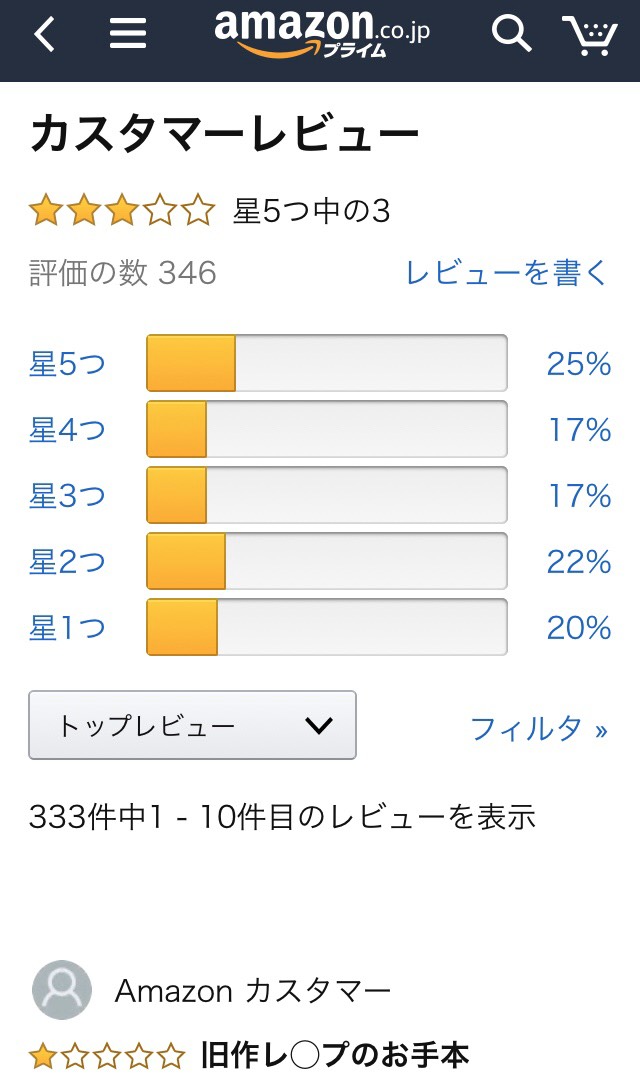Open search with magnifier icon

coord(511,33)
